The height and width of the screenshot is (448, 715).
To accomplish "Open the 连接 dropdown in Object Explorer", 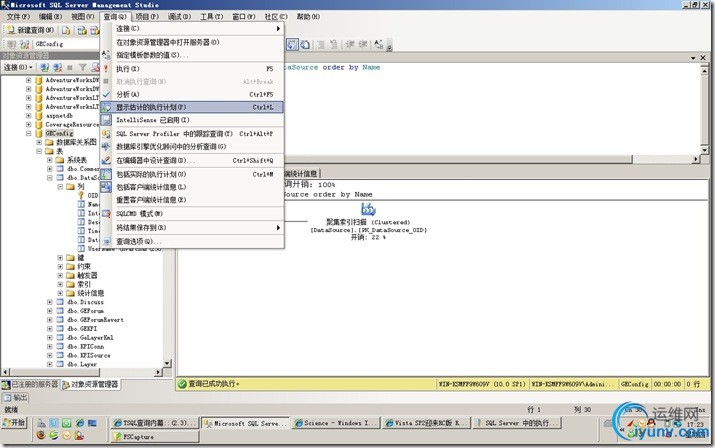I will coord(18,68).
